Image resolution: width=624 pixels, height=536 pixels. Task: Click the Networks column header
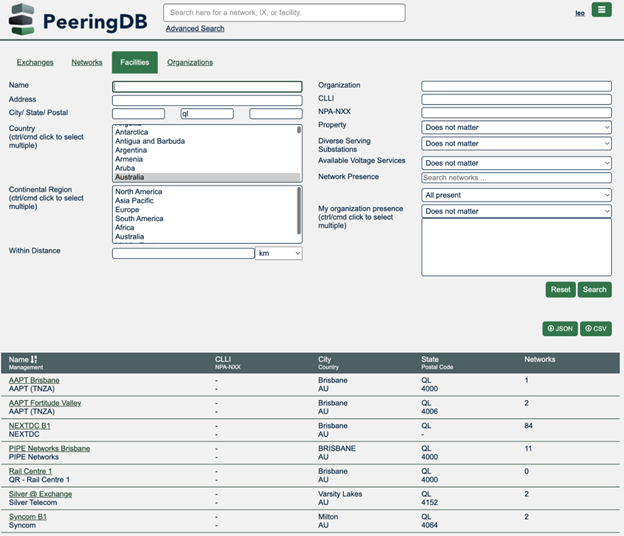pyautogui.click(x=540, y=359)
